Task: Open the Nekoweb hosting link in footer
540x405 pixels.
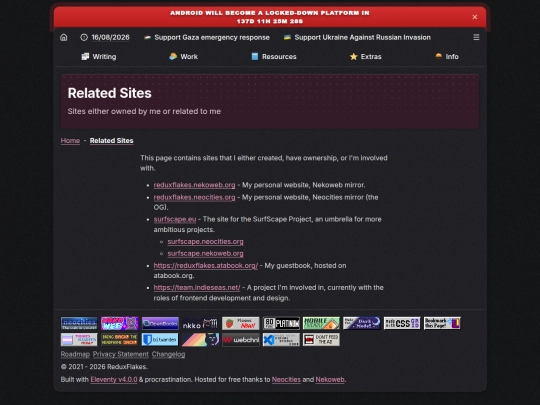Action: 330,380
